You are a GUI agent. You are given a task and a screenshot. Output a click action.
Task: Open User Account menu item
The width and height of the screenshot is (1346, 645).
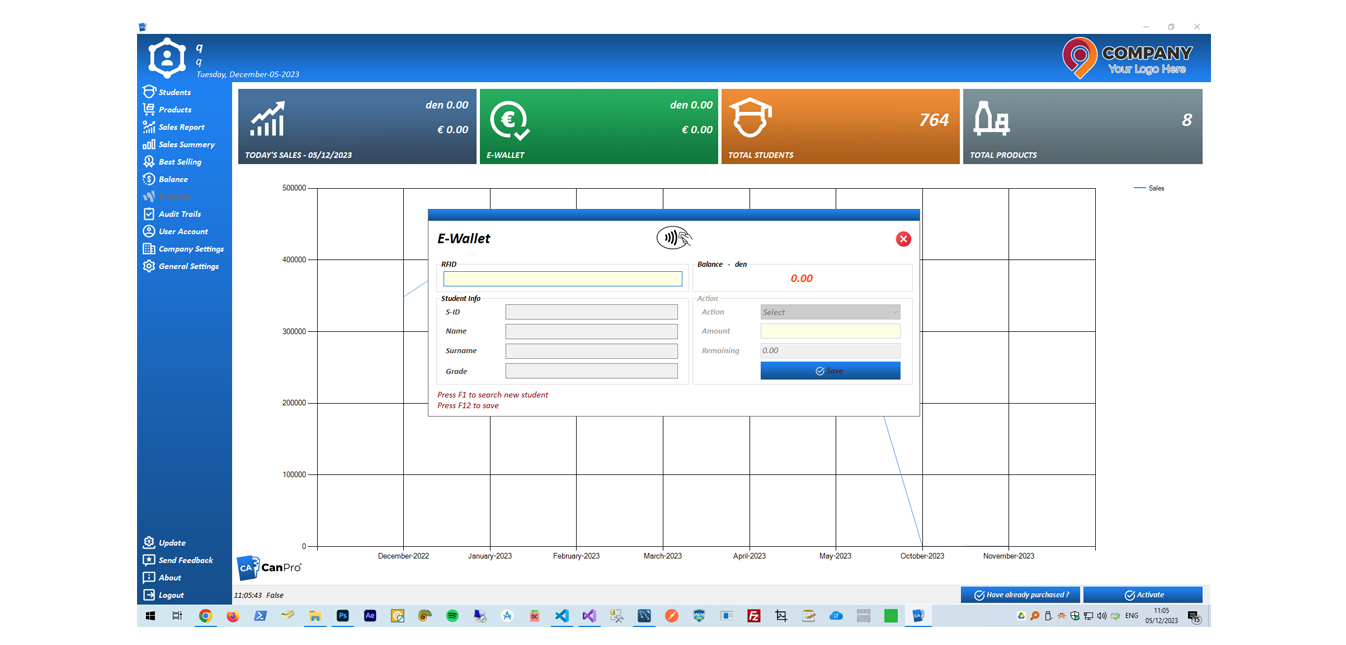click(183, 231)
